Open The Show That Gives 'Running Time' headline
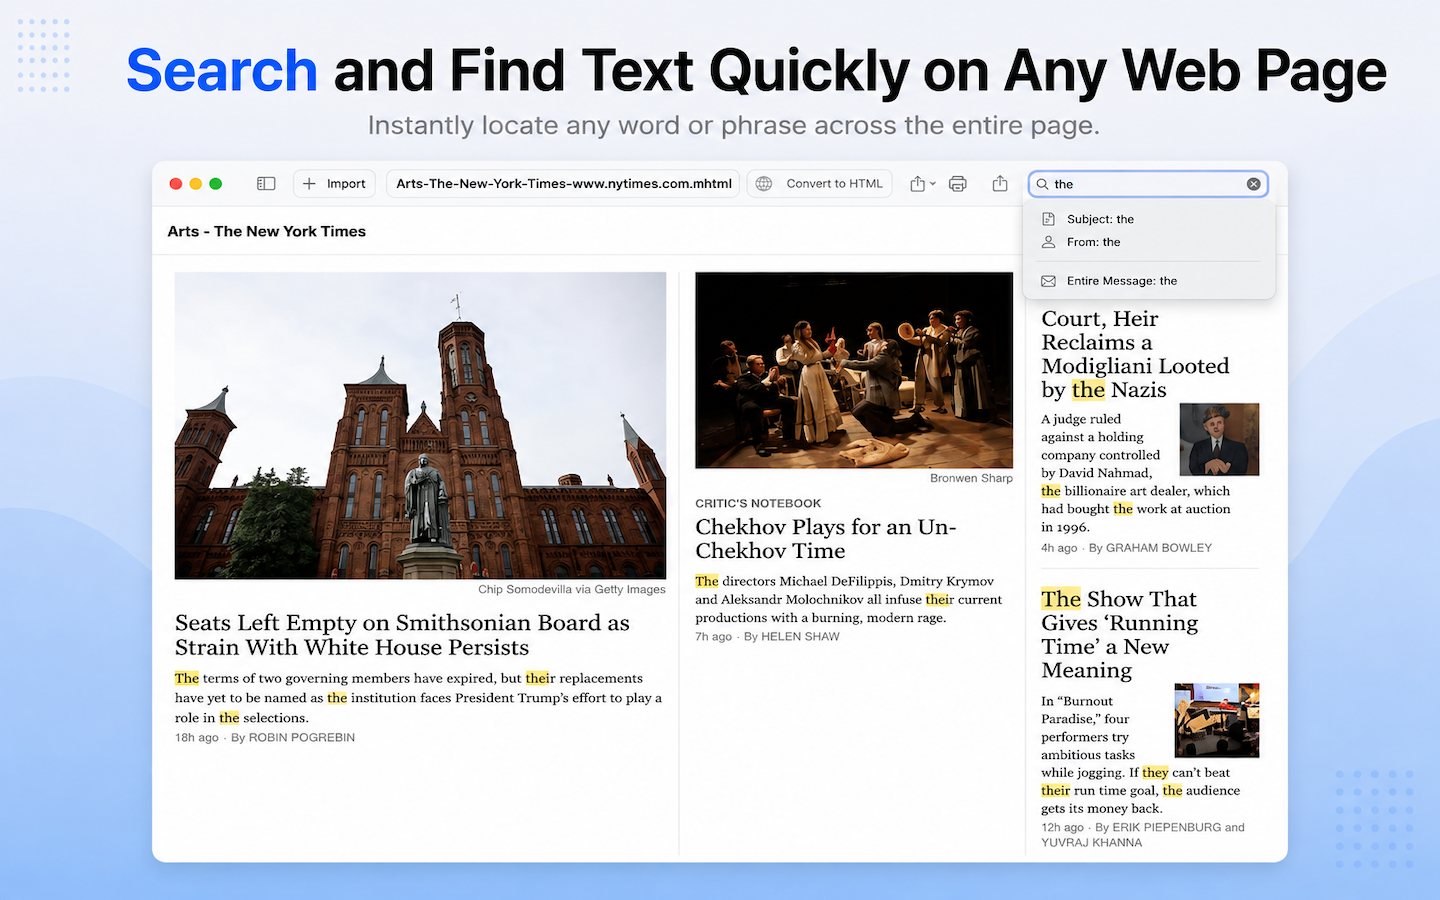The width and height of the screenshot is (1440, 900). pos(1119,634)
